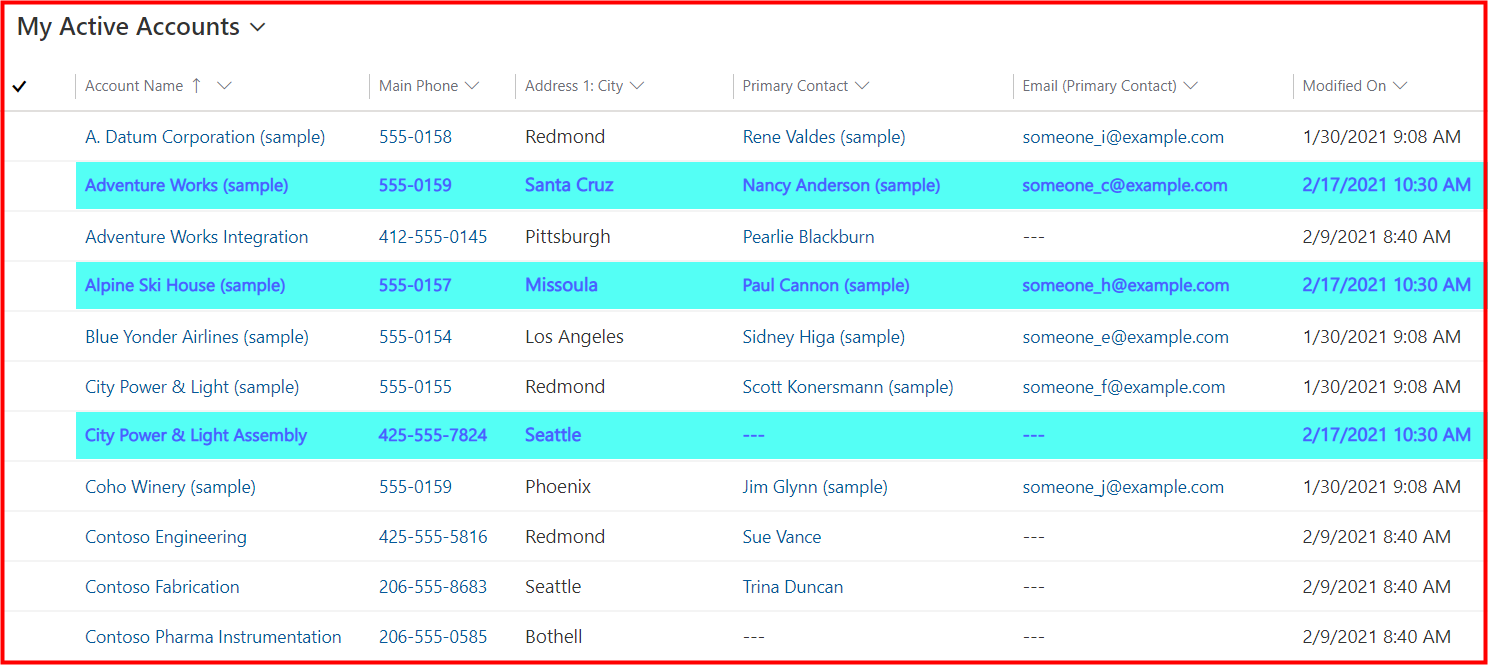1488x665 pixels.
Task: Select the Santa Cruz city cell
Action: [569, 185]
